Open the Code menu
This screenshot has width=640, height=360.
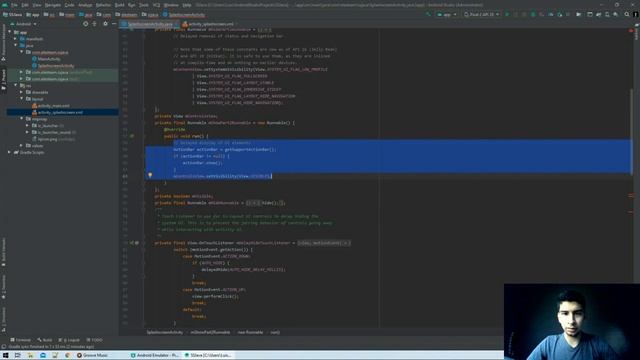click(69, 5)
